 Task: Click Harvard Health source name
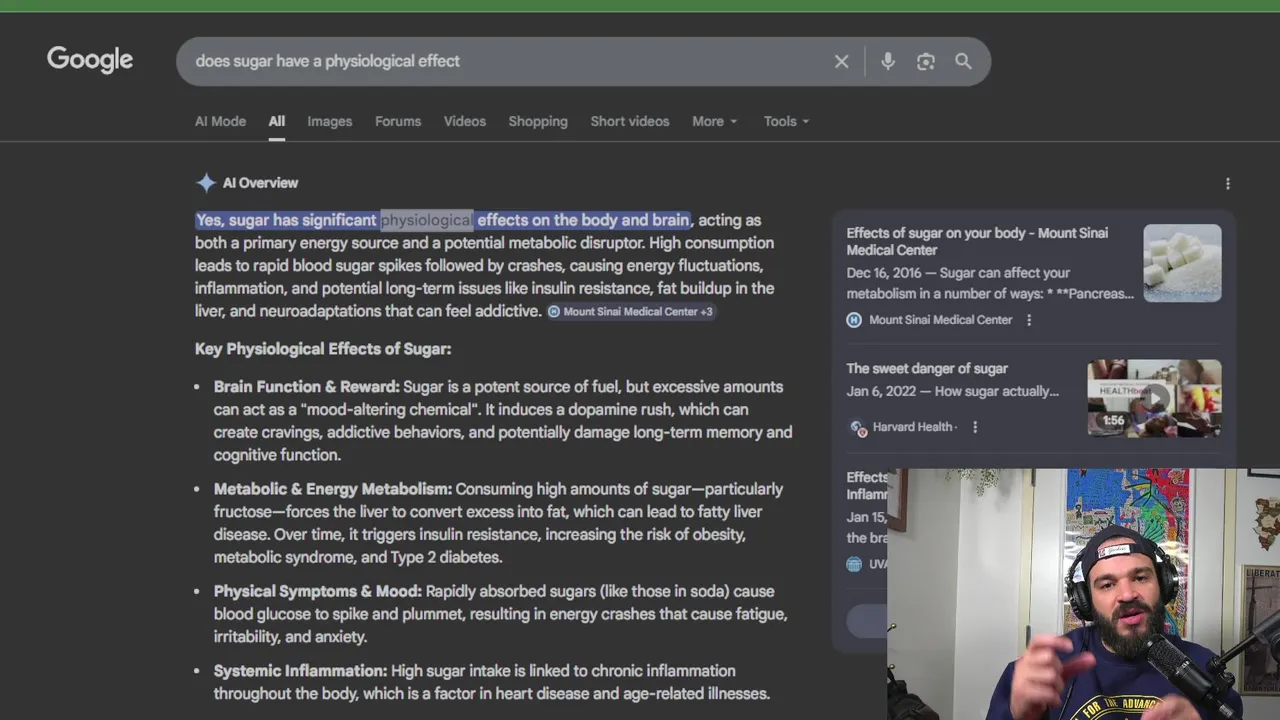pos(912,427)
